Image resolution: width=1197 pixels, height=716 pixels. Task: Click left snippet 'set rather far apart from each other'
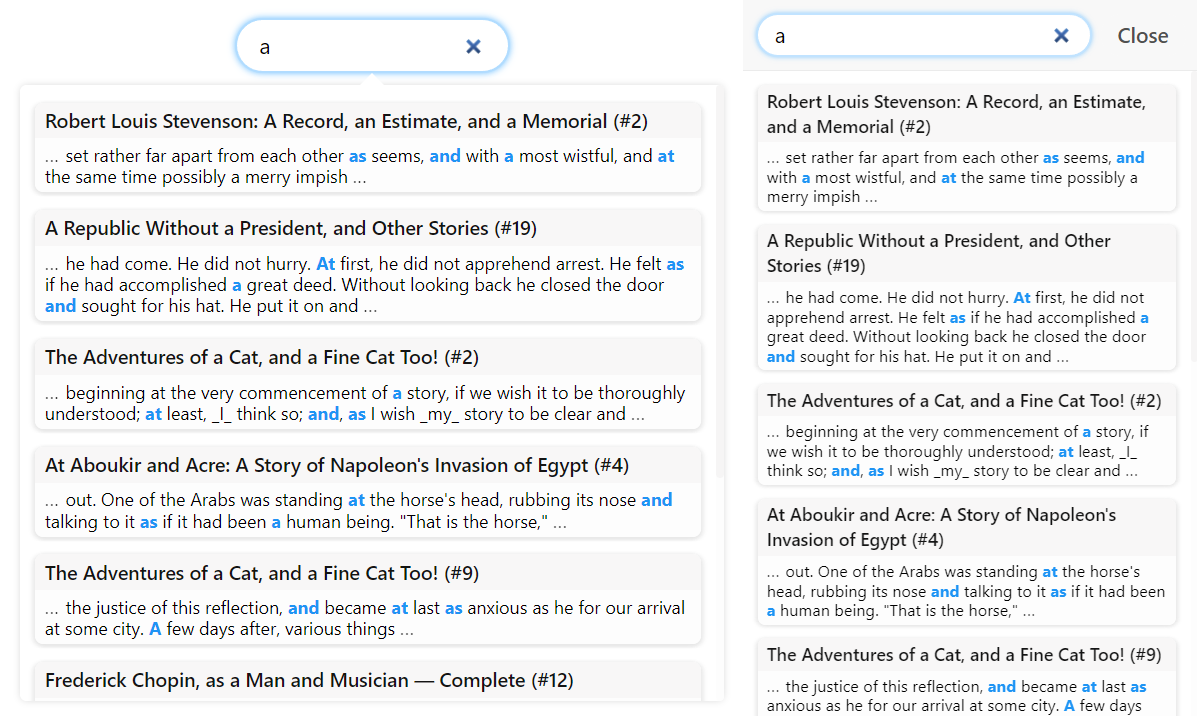(205, 156)
